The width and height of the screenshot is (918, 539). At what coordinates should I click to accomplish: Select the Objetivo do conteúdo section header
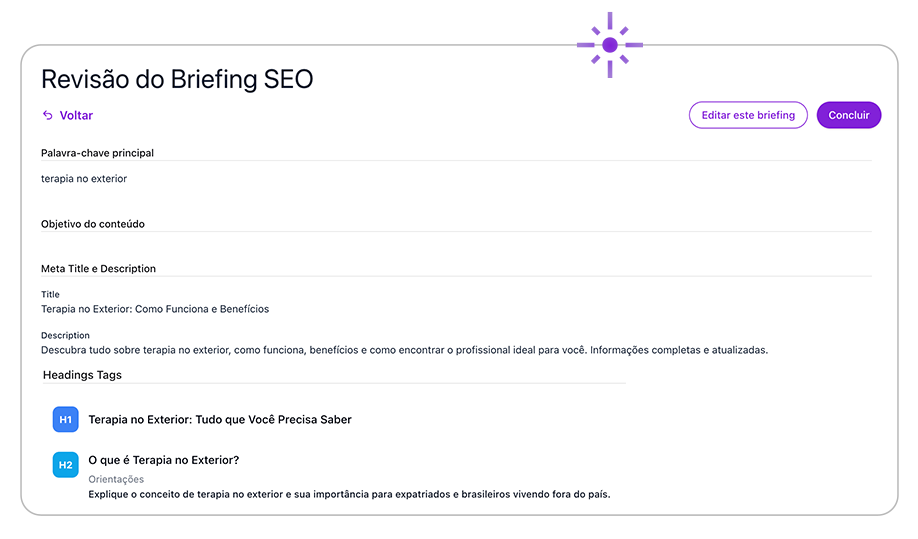click(93, 224)
